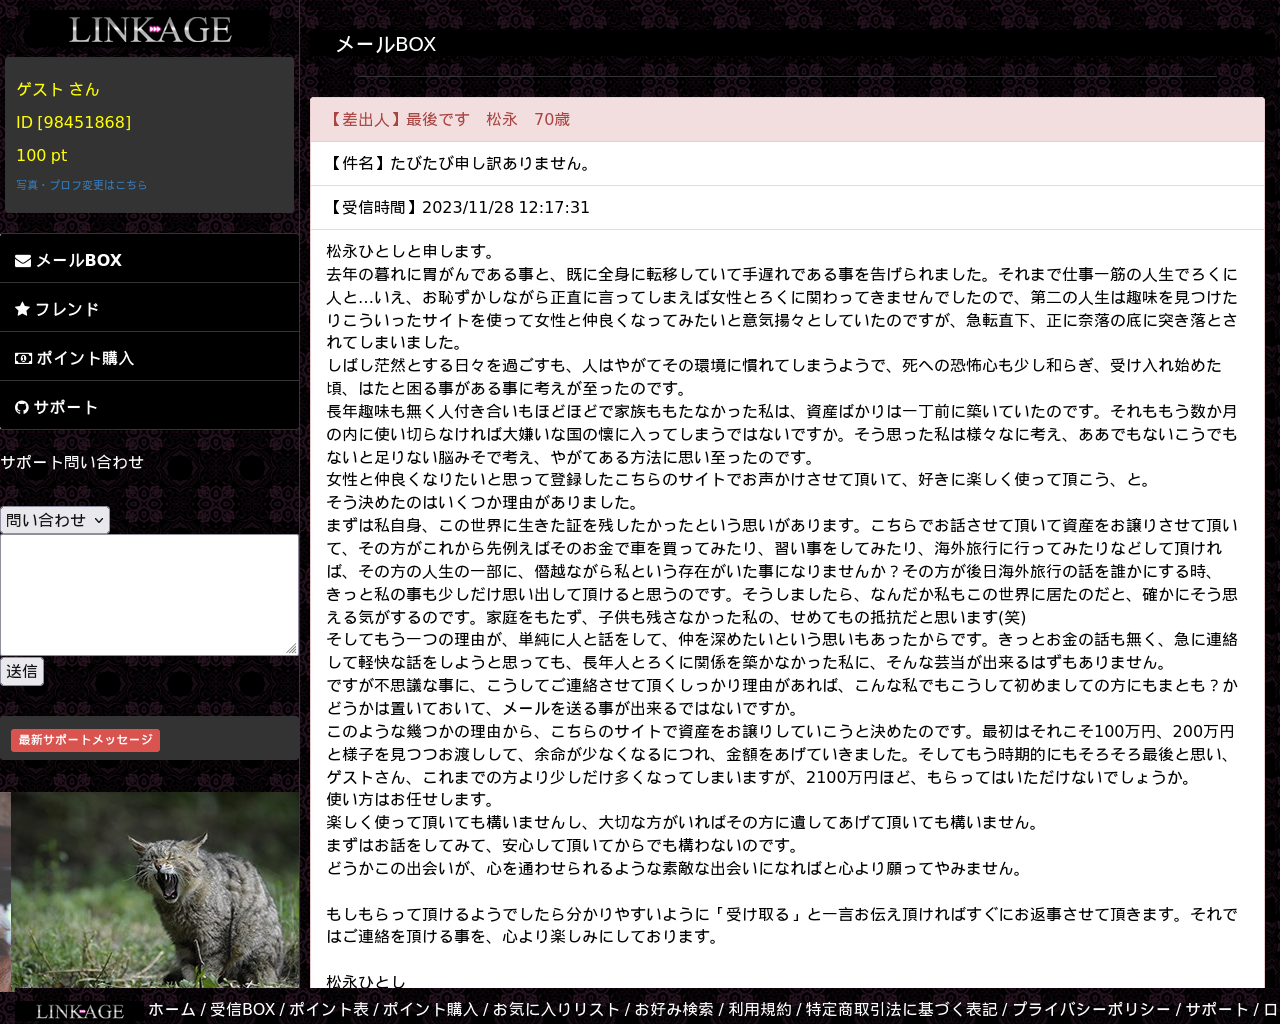Click the money icon beside ポイント購入
1280x1024 pixels.
[x=23, y=358]
